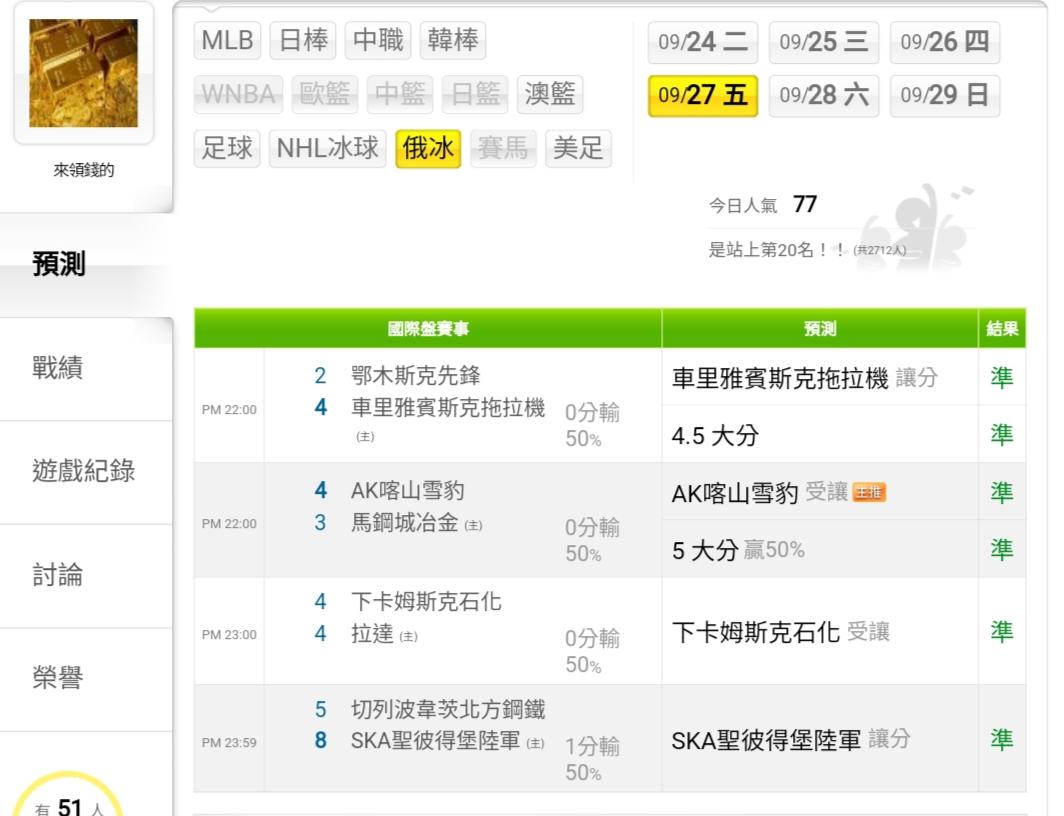Click the 主推 badge on AK喀山雪豹
This screenshot has width=1064, height=816.
[869, 492]
